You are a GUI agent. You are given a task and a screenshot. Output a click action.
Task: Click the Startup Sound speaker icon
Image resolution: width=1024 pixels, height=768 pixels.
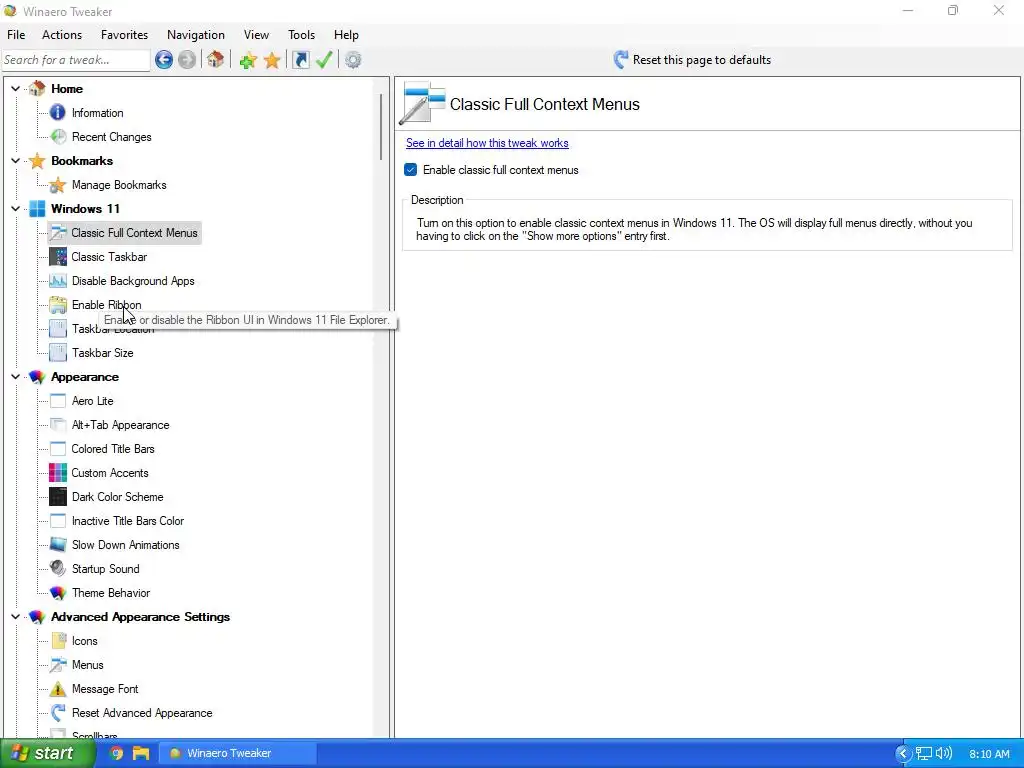(57, 569)
